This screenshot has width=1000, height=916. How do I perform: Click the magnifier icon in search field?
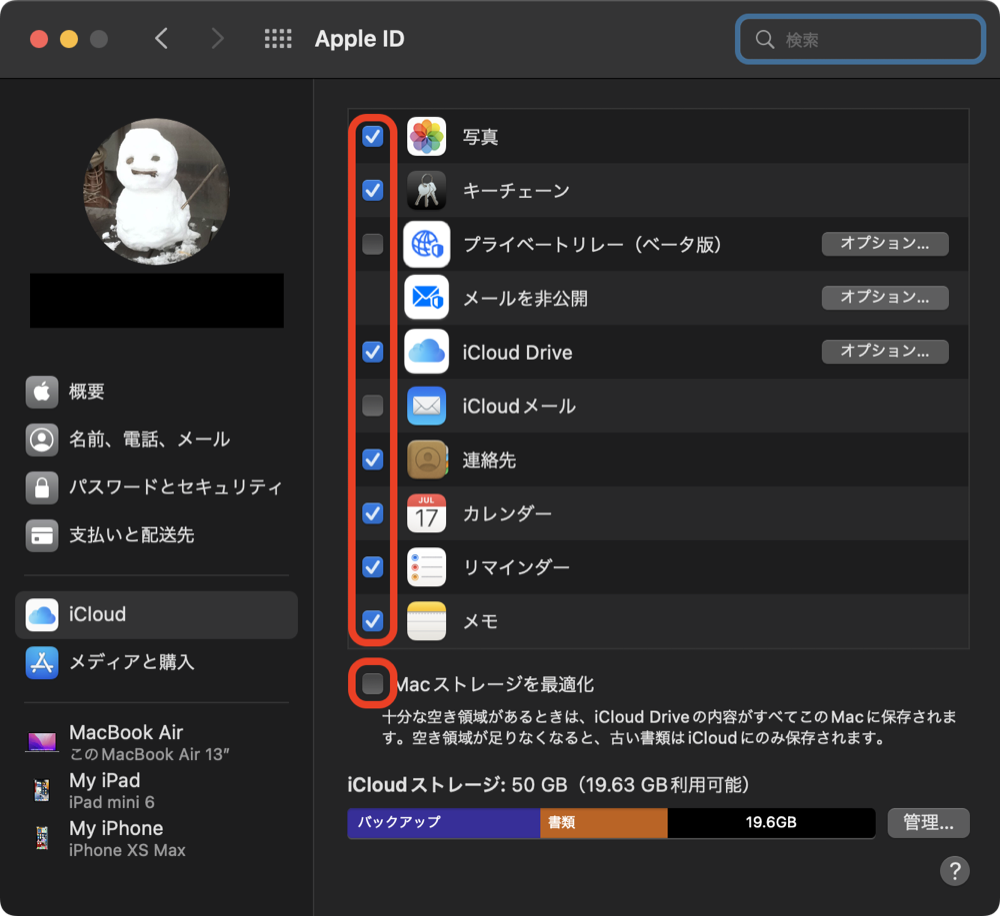(765, 40)
